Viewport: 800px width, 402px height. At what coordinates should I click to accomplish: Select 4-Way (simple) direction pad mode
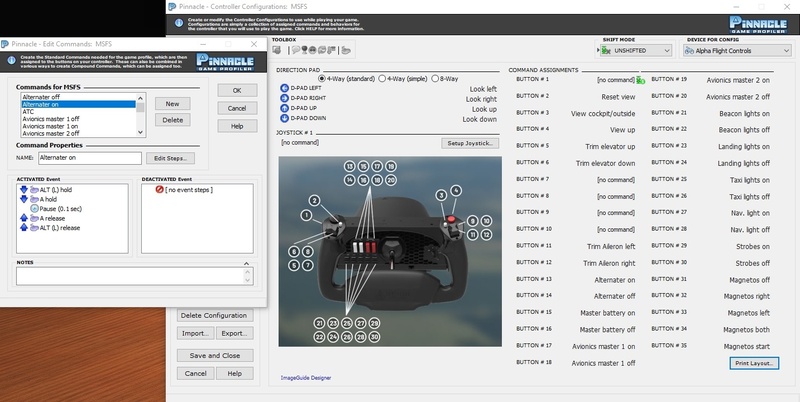click(x=382, y=79)
